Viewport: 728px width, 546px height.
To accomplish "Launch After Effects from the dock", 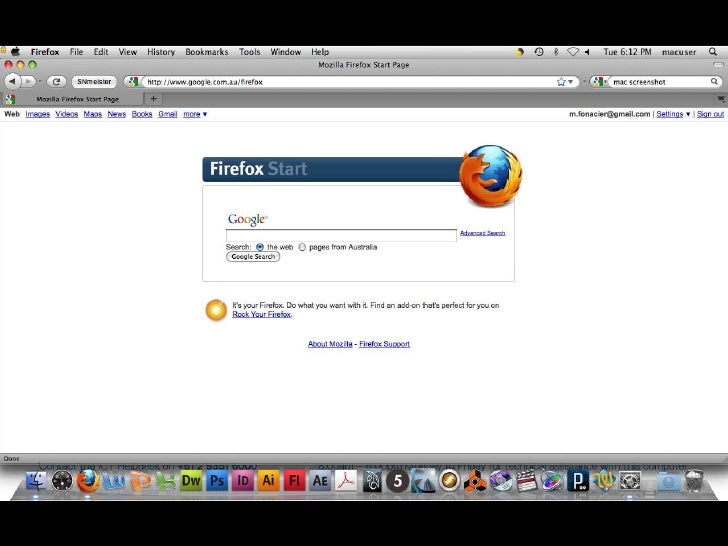I will click(320, 481).
